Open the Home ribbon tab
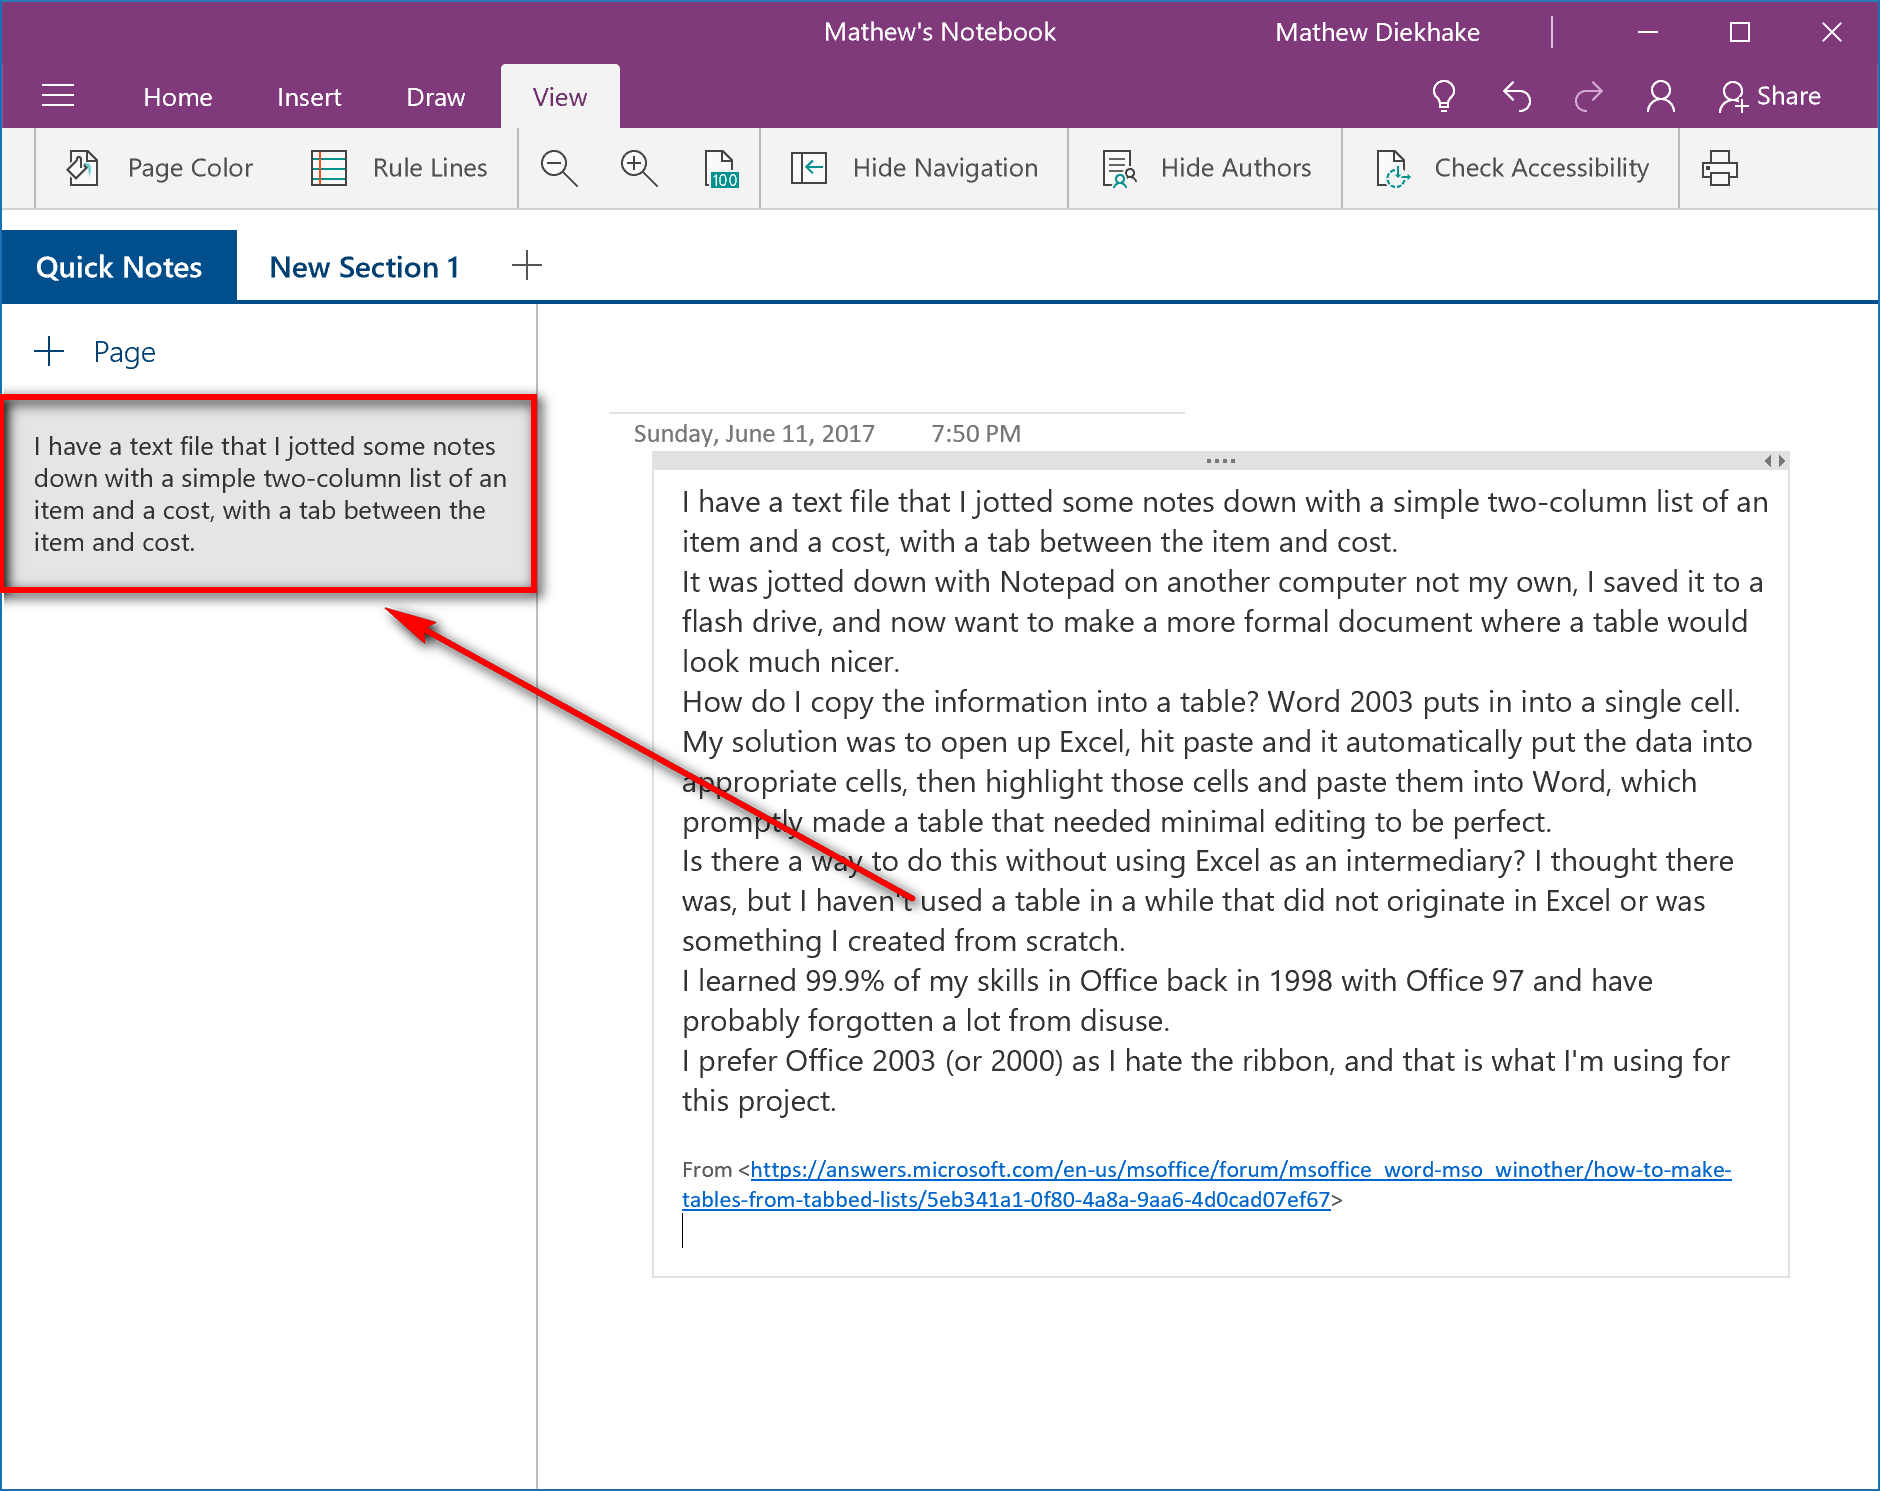The height and width of the screenshot is (1491, 1880). tap(178, 97)
